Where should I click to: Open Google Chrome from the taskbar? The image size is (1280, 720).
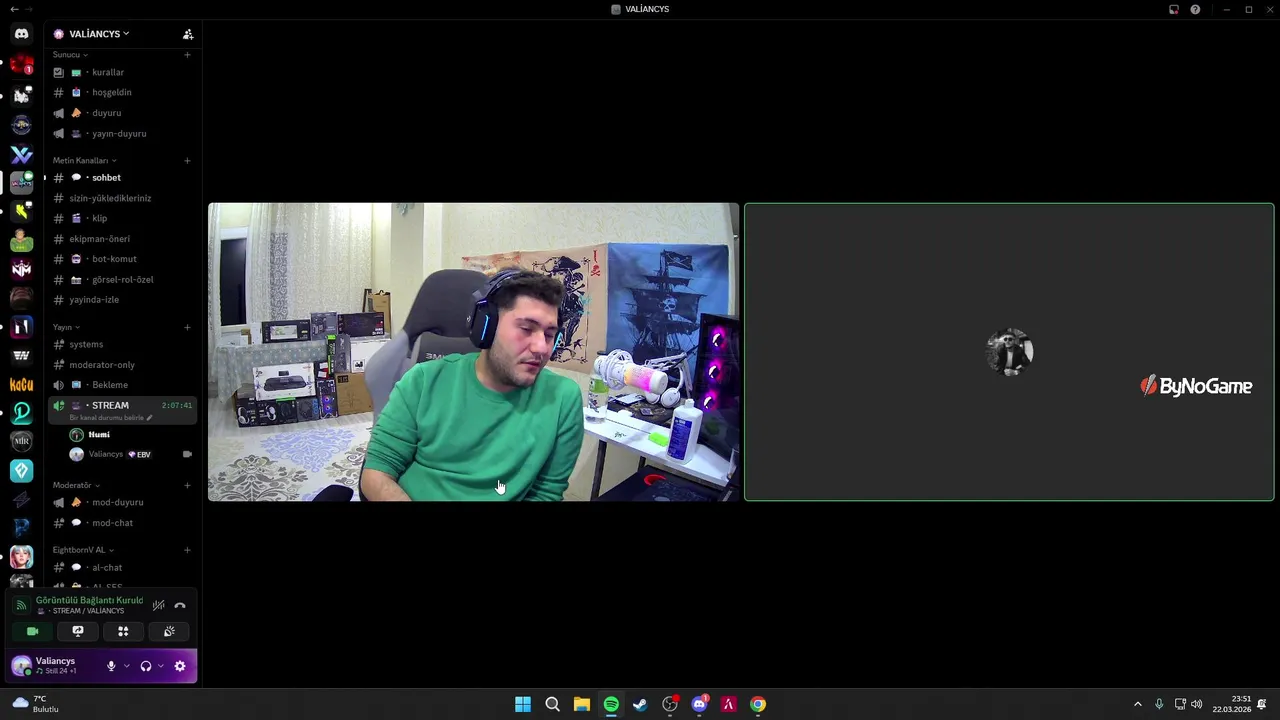[x=758, y=704]
